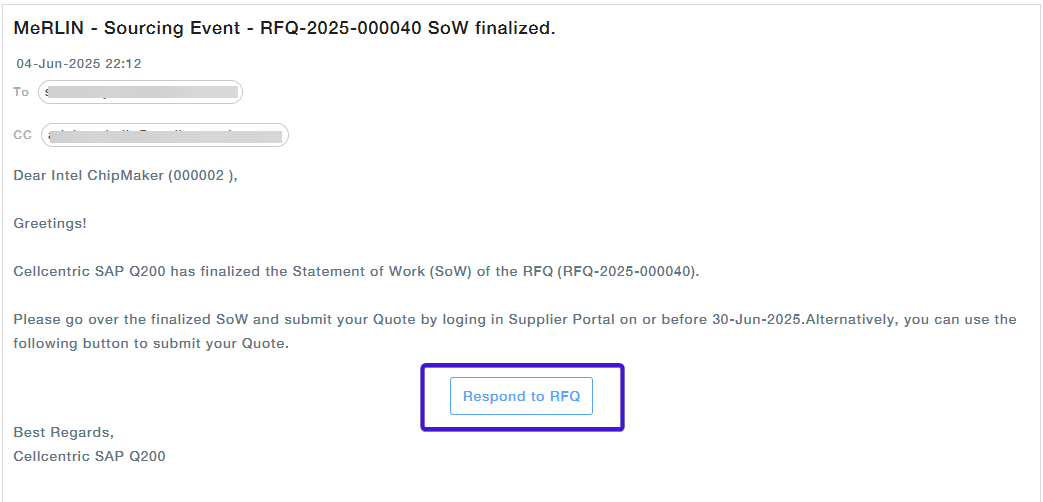Viewport: 1043px width, 502px height.
Task: Click the Cellcentric SAP Q200 signature line
Action: pyautogui.click(x=89, y=457)
